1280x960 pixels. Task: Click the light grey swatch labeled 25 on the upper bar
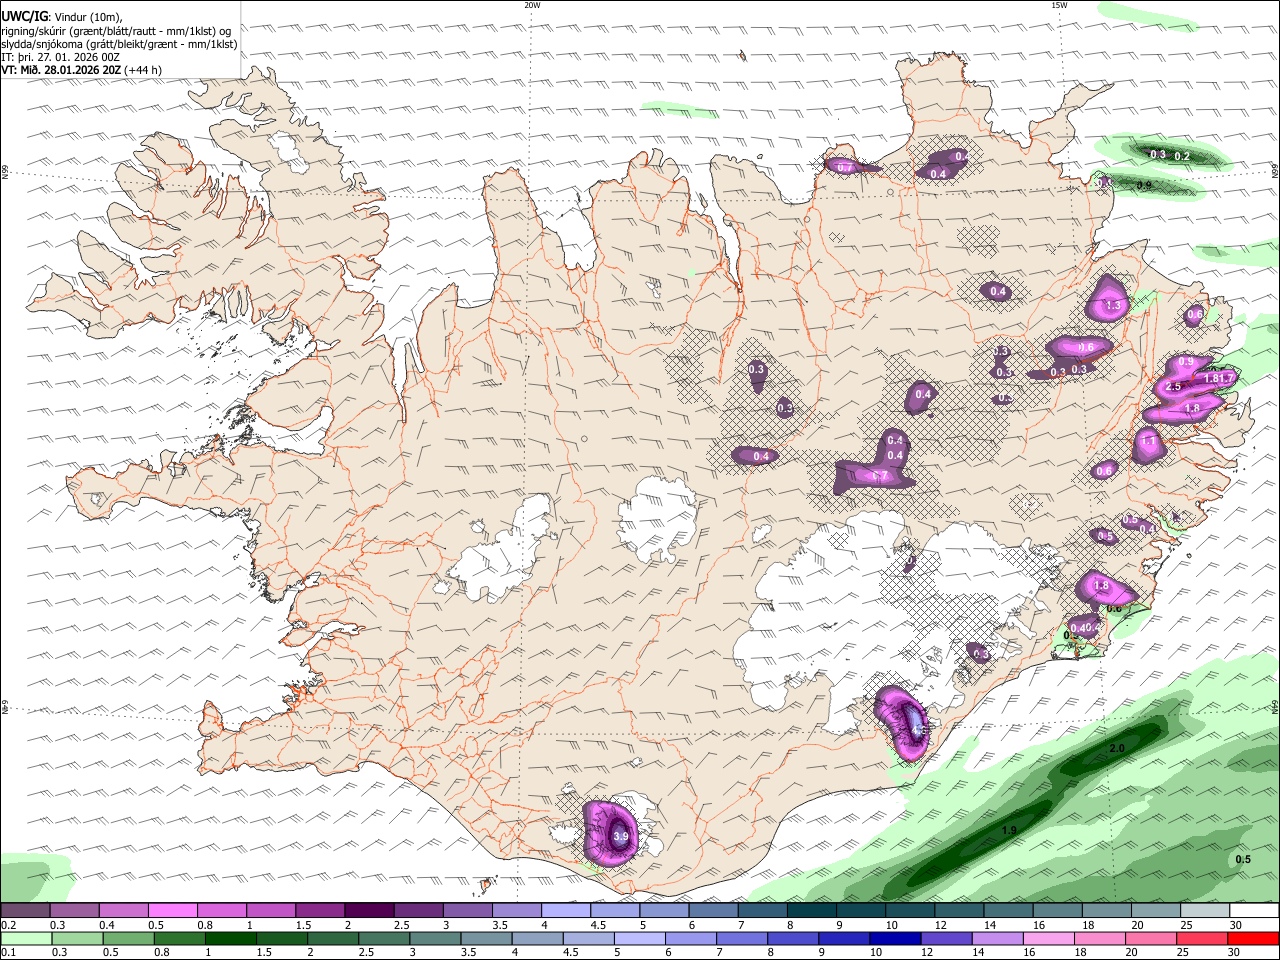pos(1205,911)
